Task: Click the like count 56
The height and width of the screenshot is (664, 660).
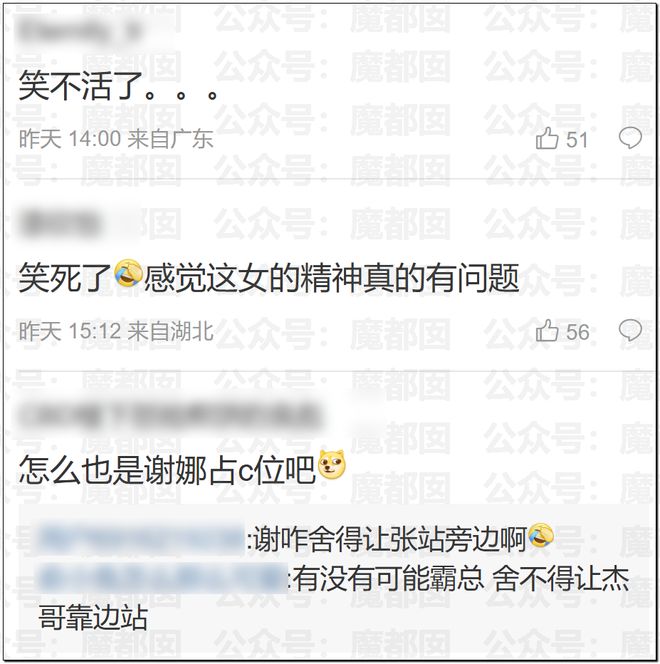Action: (577, 332)
